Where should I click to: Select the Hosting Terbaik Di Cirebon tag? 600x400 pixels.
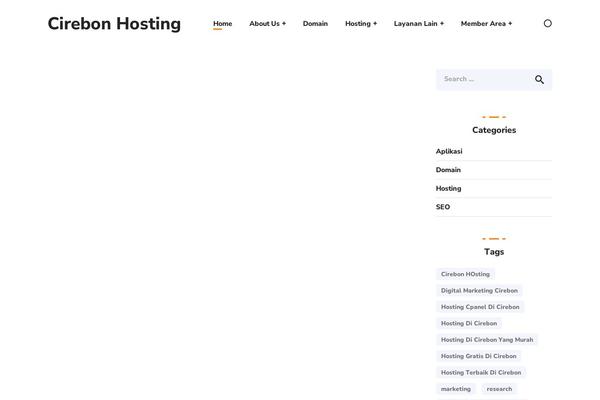click(x=481, y=372)
